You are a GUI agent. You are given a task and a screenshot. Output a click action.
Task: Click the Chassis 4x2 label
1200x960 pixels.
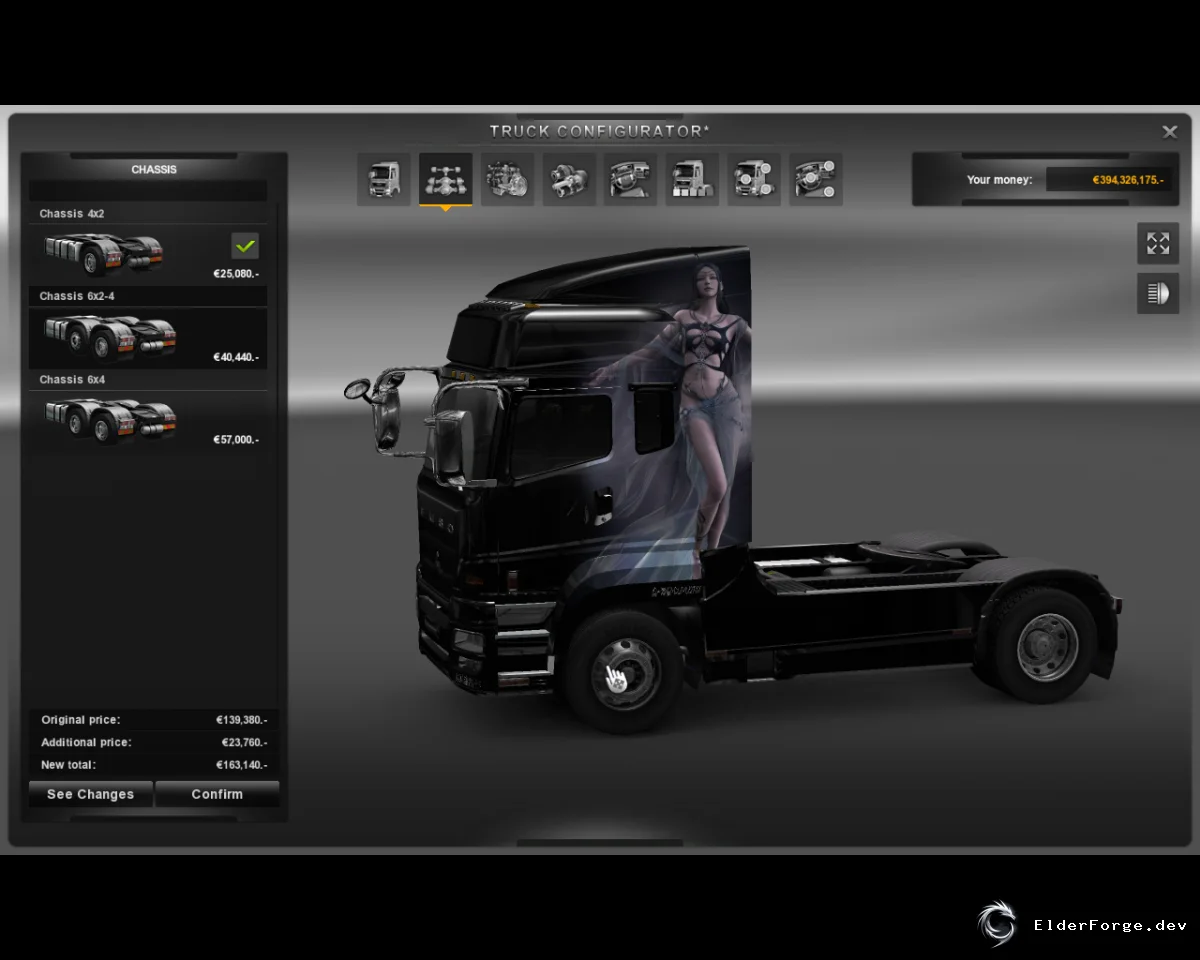click(72, 214)
